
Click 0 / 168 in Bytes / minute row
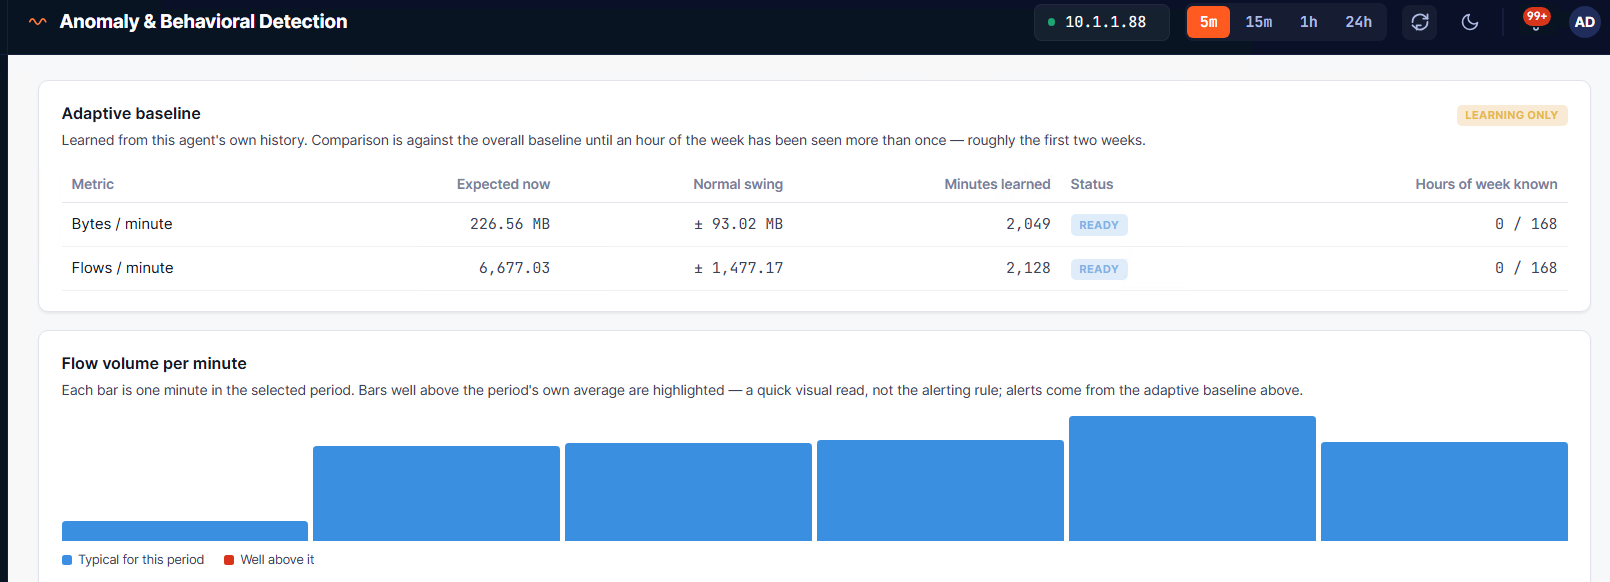[x=1526, y=224]
